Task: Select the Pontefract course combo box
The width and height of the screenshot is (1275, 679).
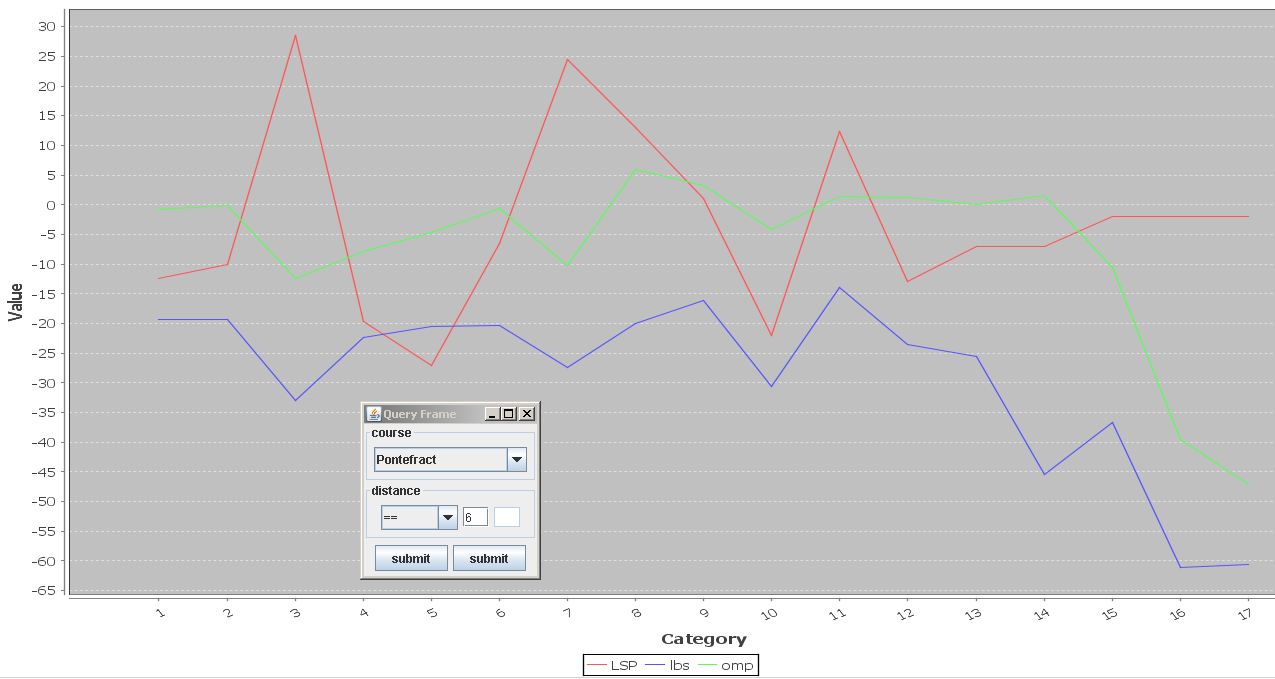Action: (450, 460)
